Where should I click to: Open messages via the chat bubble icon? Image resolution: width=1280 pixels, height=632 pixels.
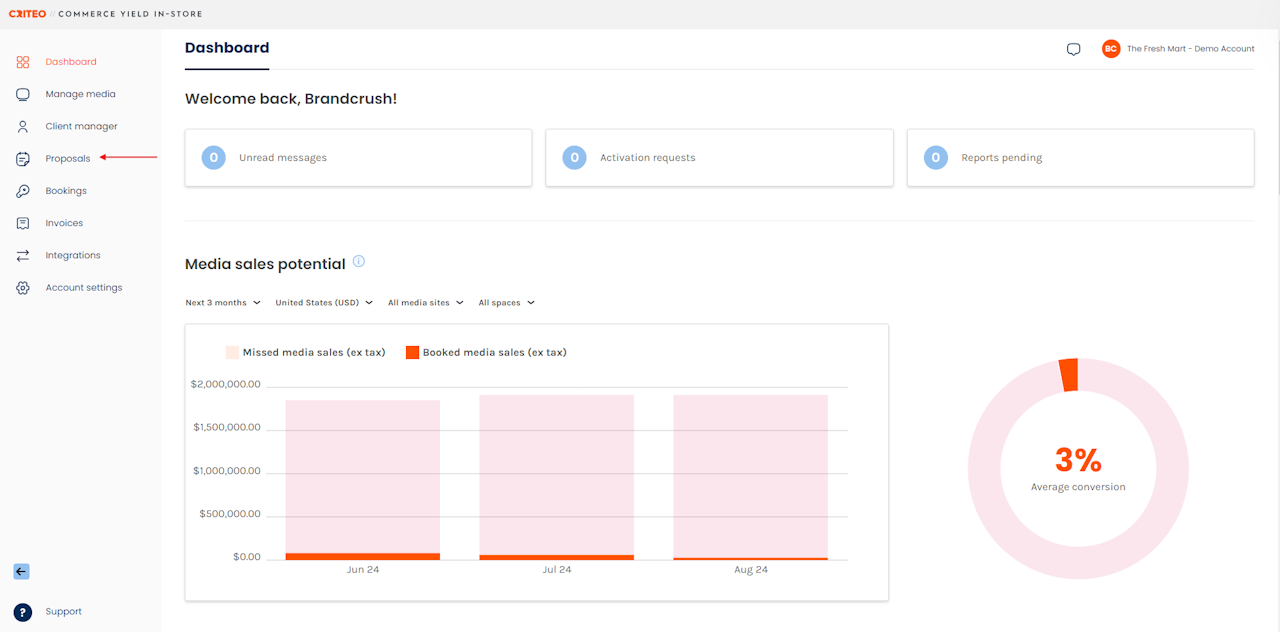pyautogui.click(x=1073, y=49)
